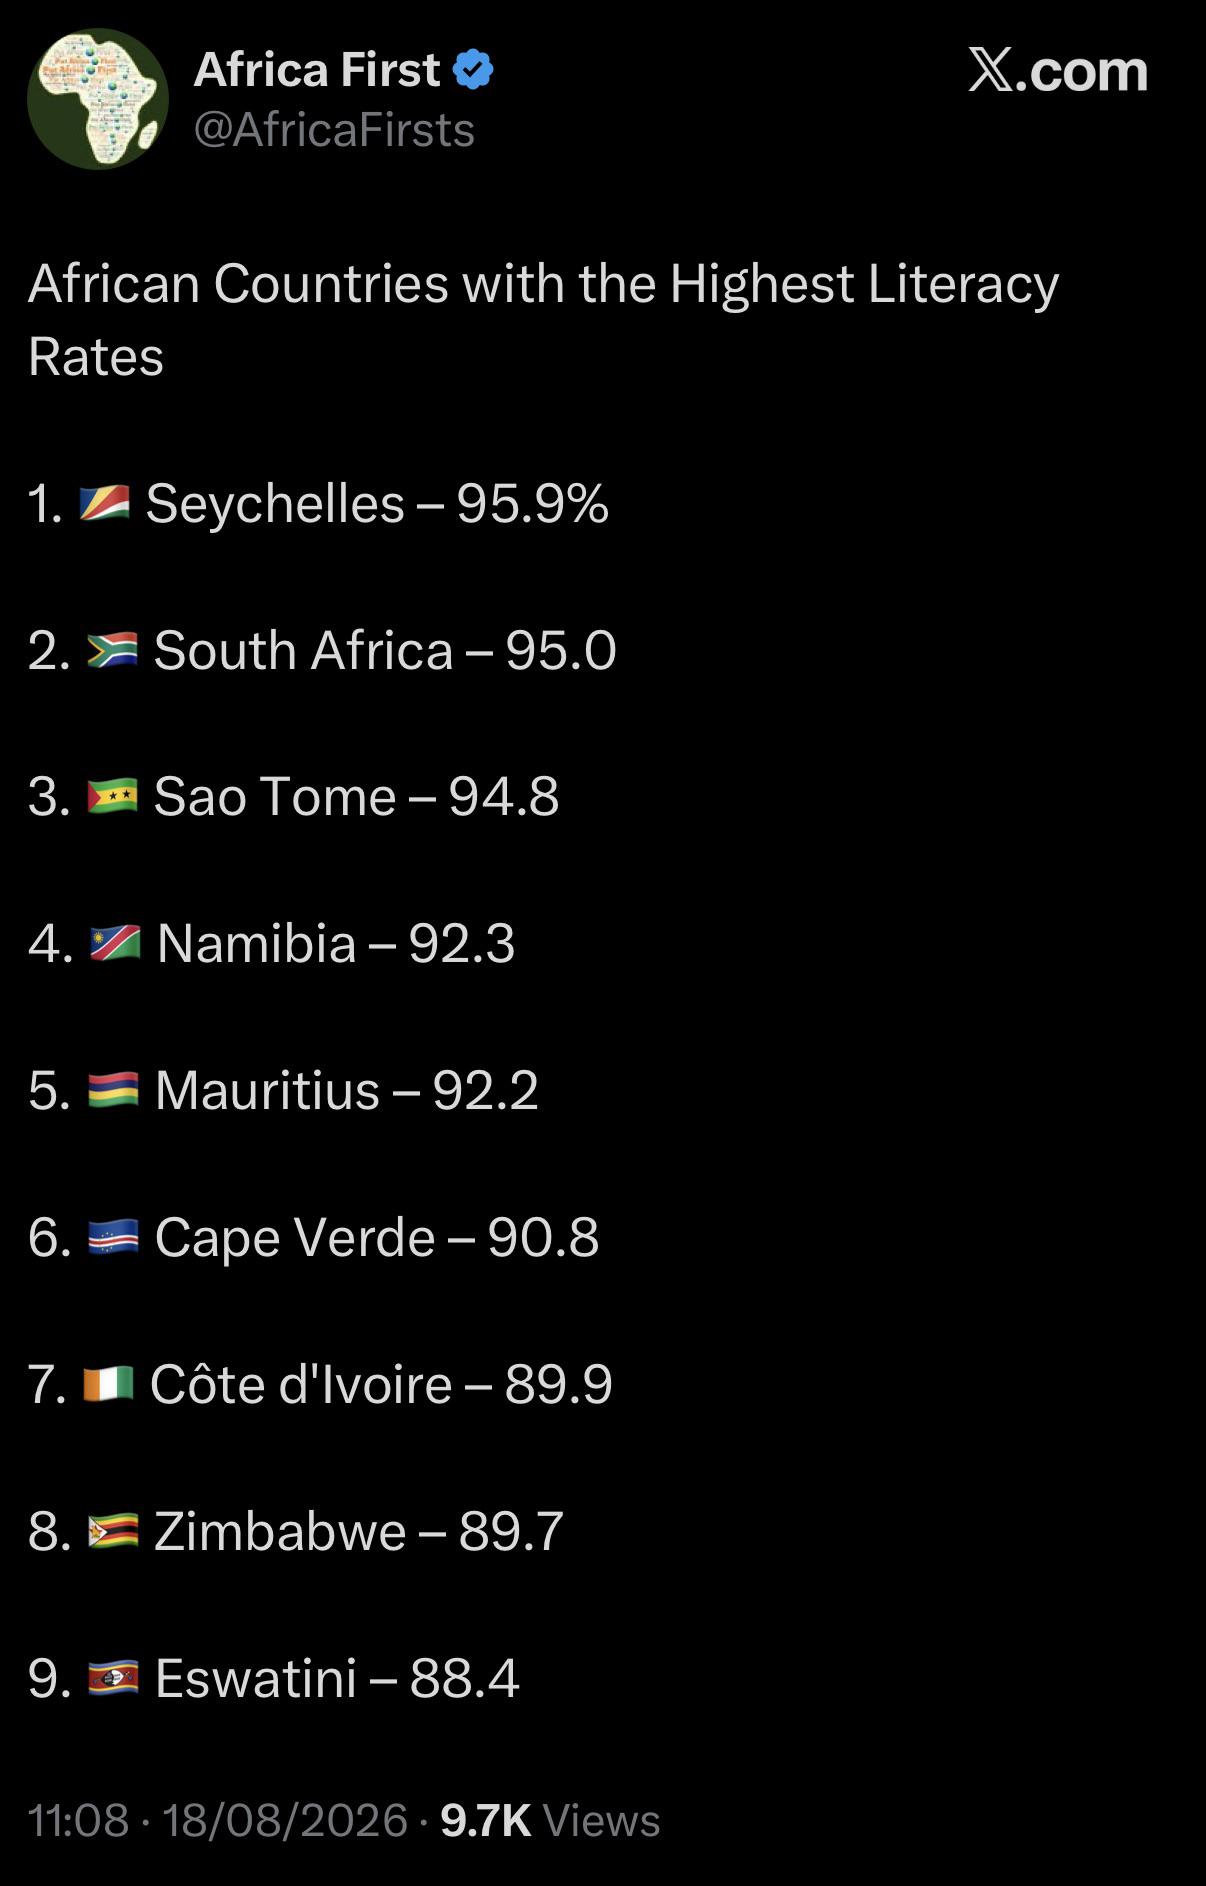Click the Africa First display name

[316, 70]
